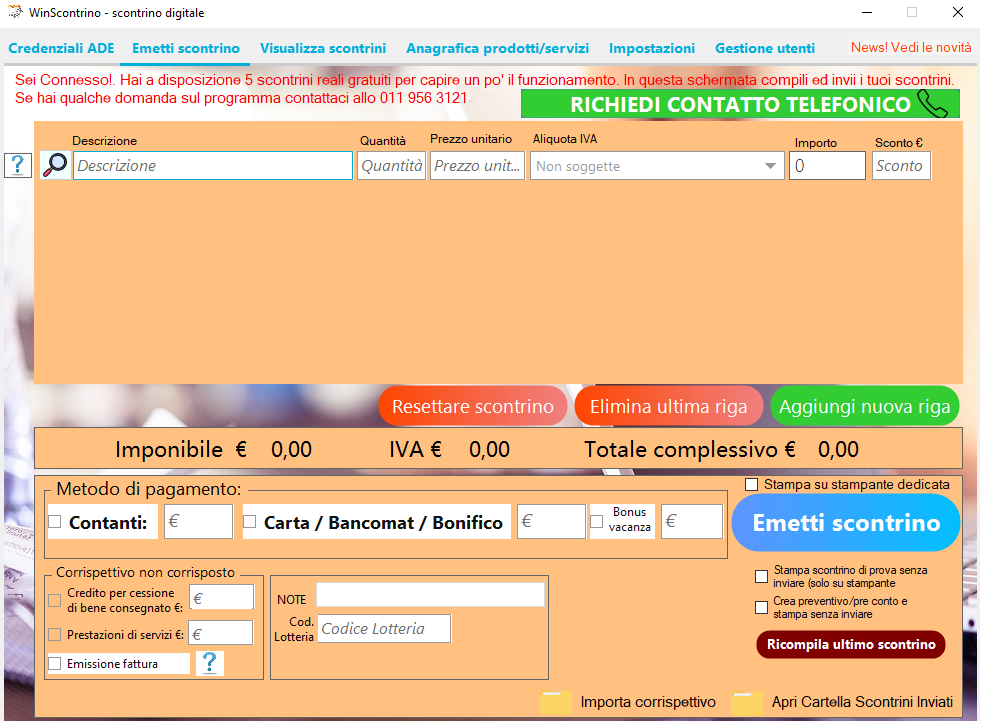The image size is (983, 721).
Task: Click the help question mark beside Descrizione row
Action: point(18,166)
